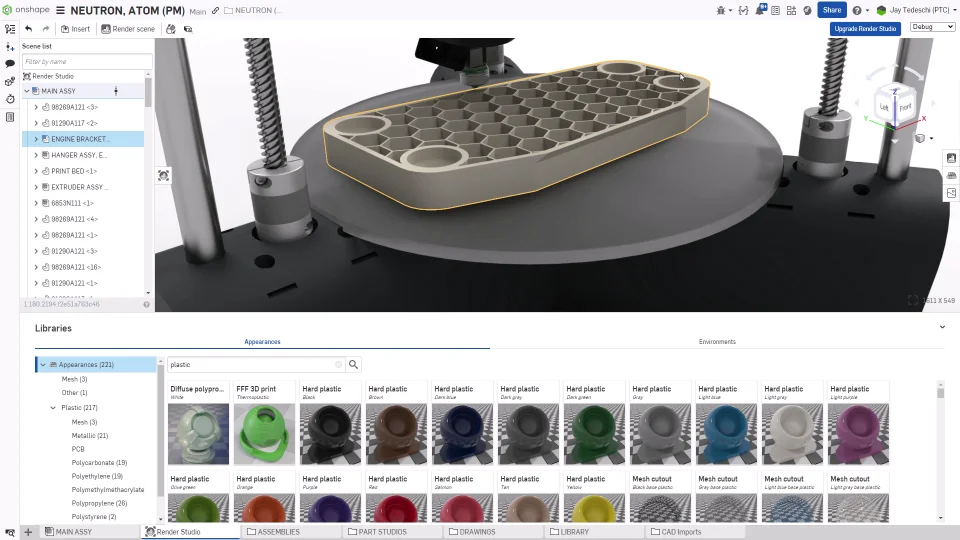The height and width of the screenshot is (540, 960).
Task: Click the Insert button in toolbar
Action: pyautogui.click(x=75, y=29)
